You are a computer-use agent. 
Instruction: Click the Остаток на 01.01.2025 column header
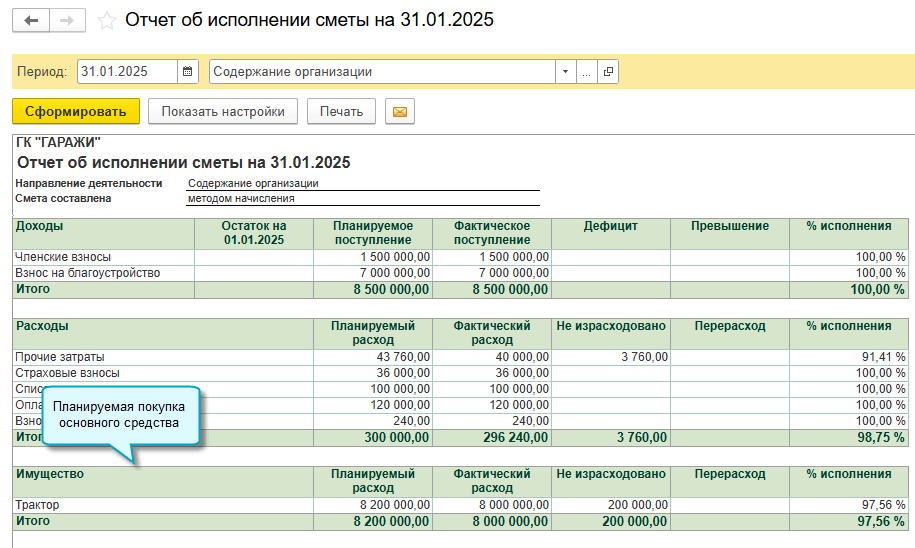pyautogui.click(x=254, y=233)
